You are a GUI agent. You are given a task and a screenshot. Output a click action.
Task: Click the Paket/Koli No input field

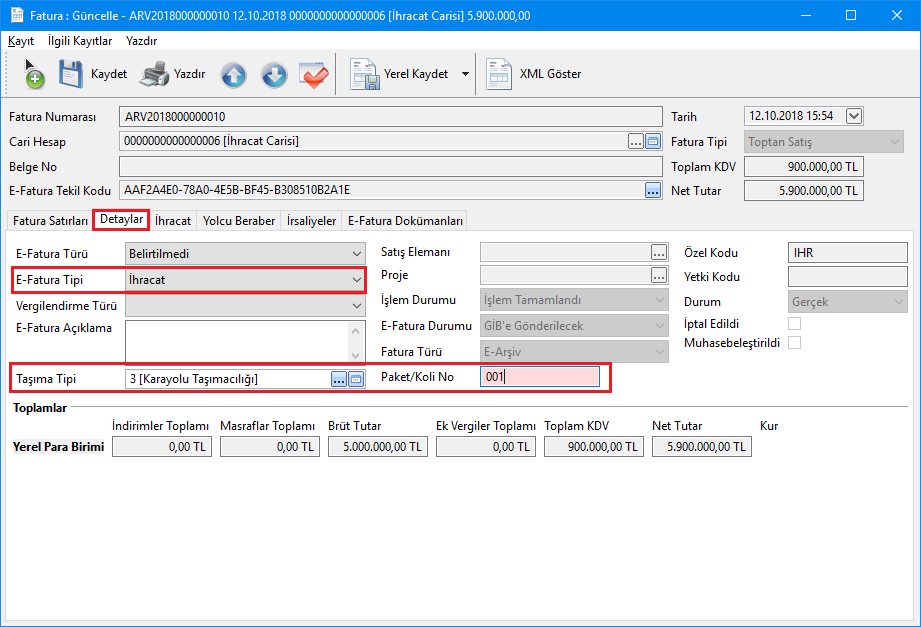[540, 377]
